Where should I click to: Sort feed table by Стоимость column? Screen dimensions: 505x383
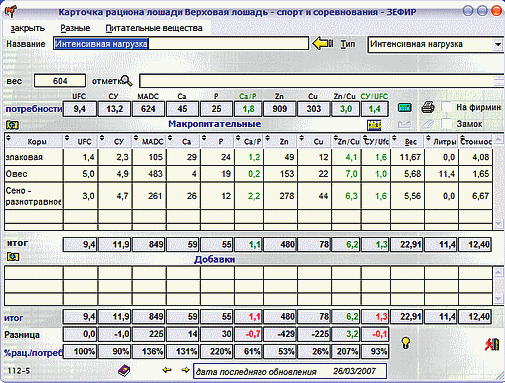click(475, 141)
